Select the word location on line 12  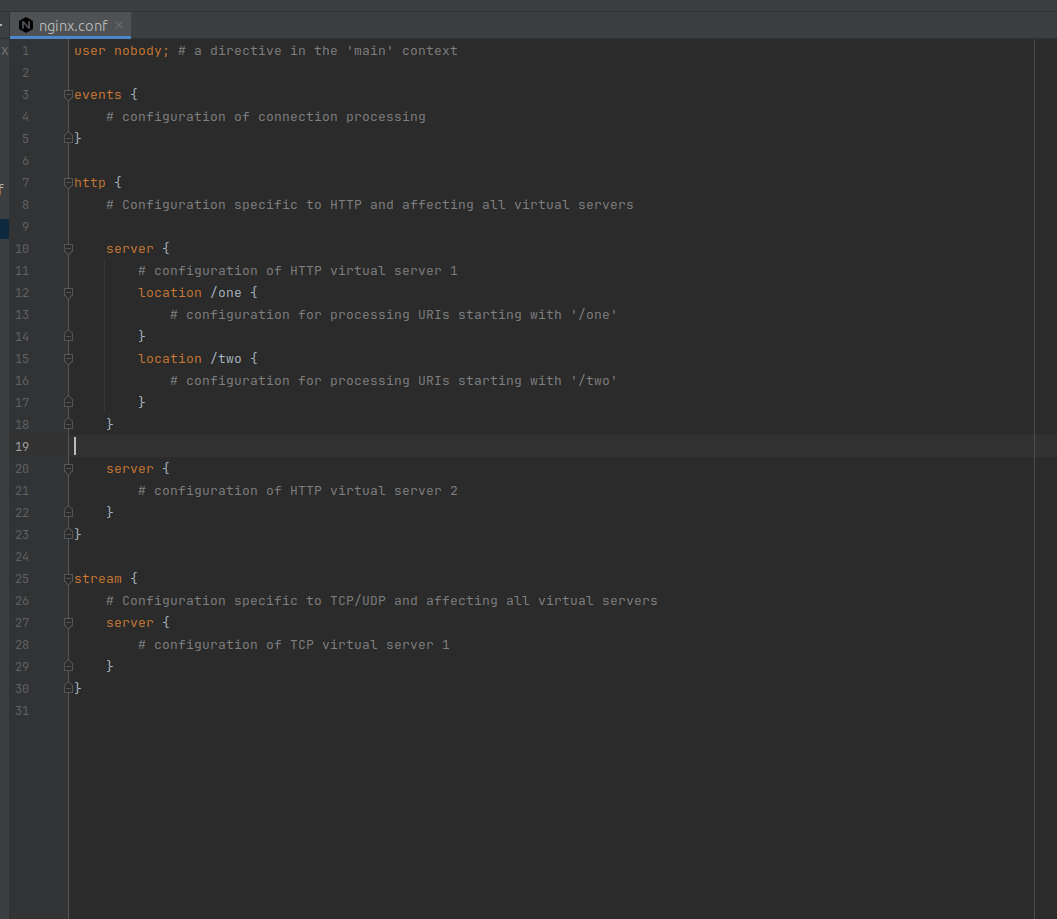click(x=170, y=292)
